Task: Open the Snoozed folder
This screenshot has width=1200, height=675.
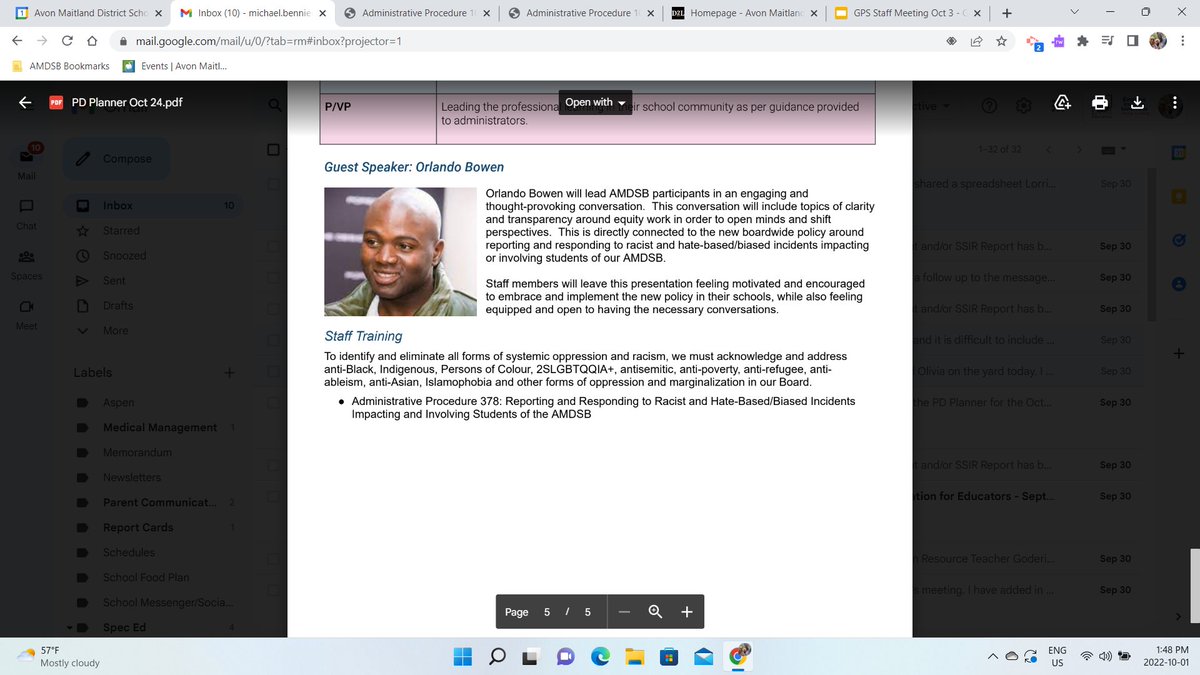Action: click(124, 256)
